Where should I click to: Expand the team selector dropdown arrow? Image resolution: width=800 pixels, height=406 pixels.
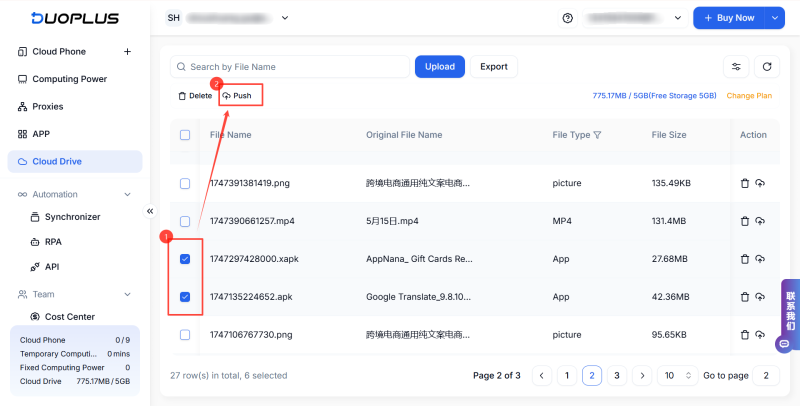[285, 18]
